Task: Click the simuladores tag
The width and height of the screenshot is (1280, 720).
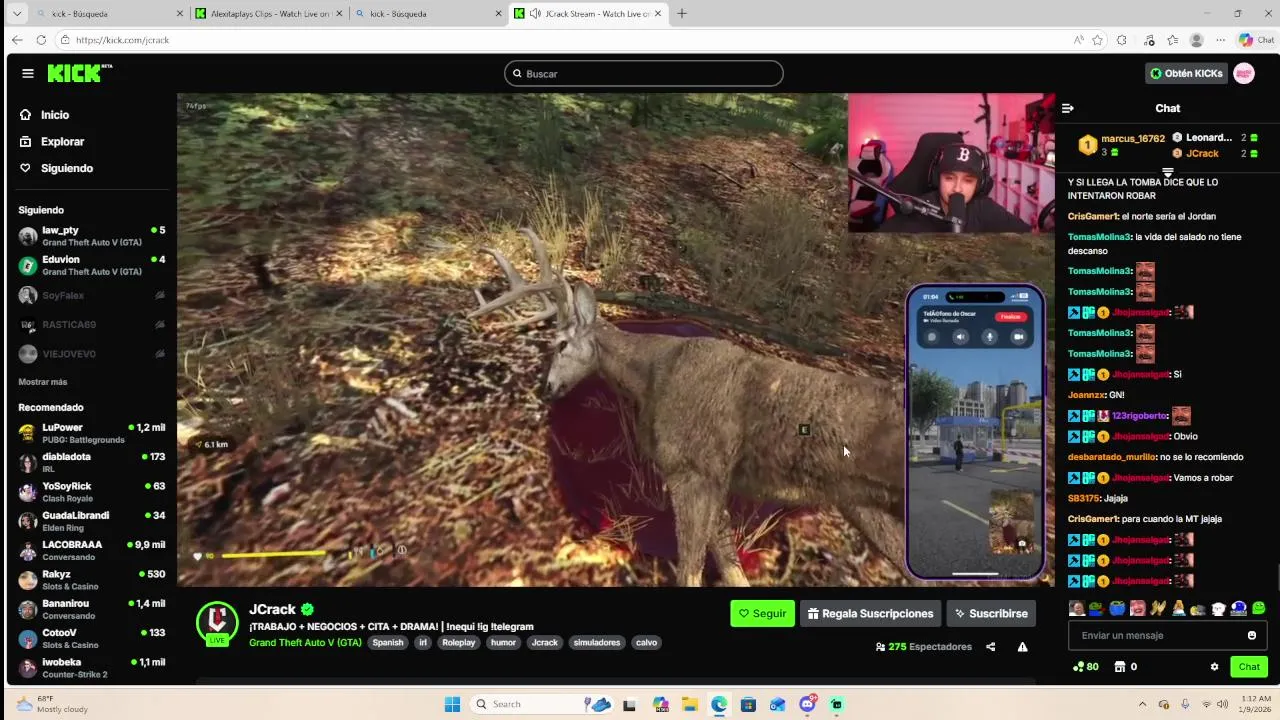Action: 596,643
